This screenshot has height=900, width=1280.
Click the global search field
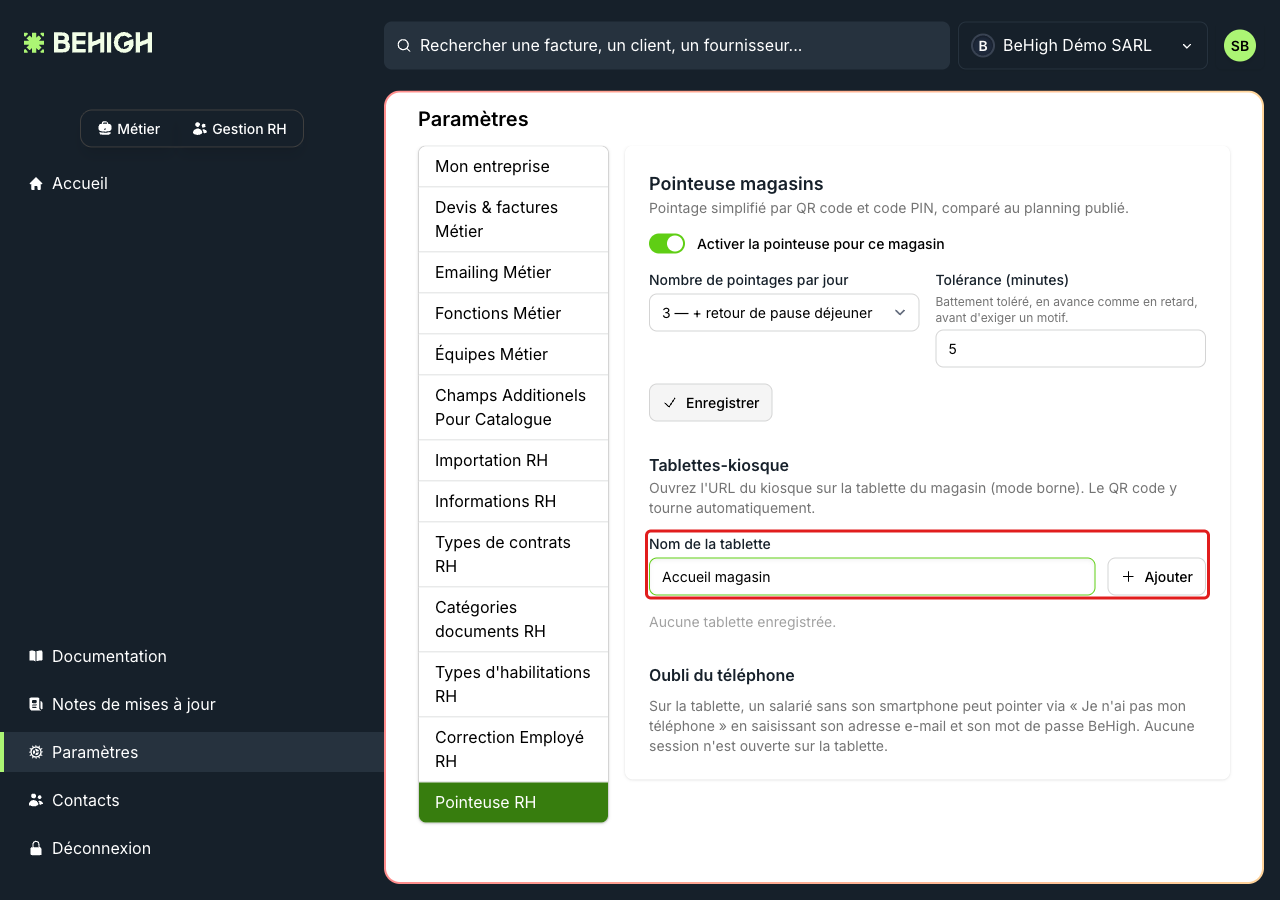667,46
